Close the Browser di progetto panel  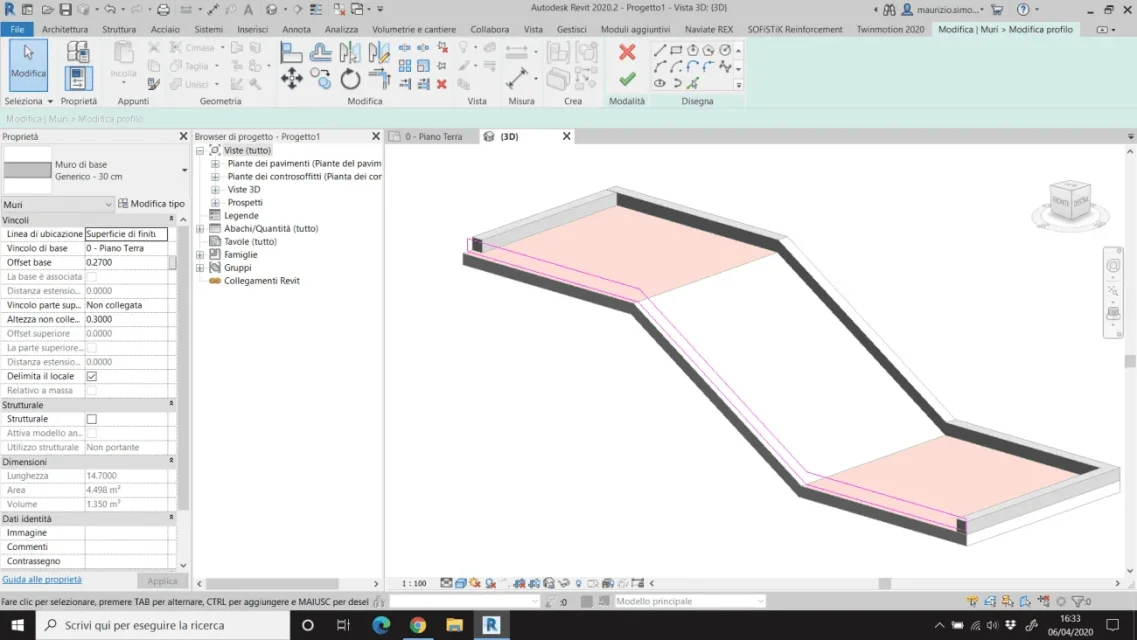[376, 136]
